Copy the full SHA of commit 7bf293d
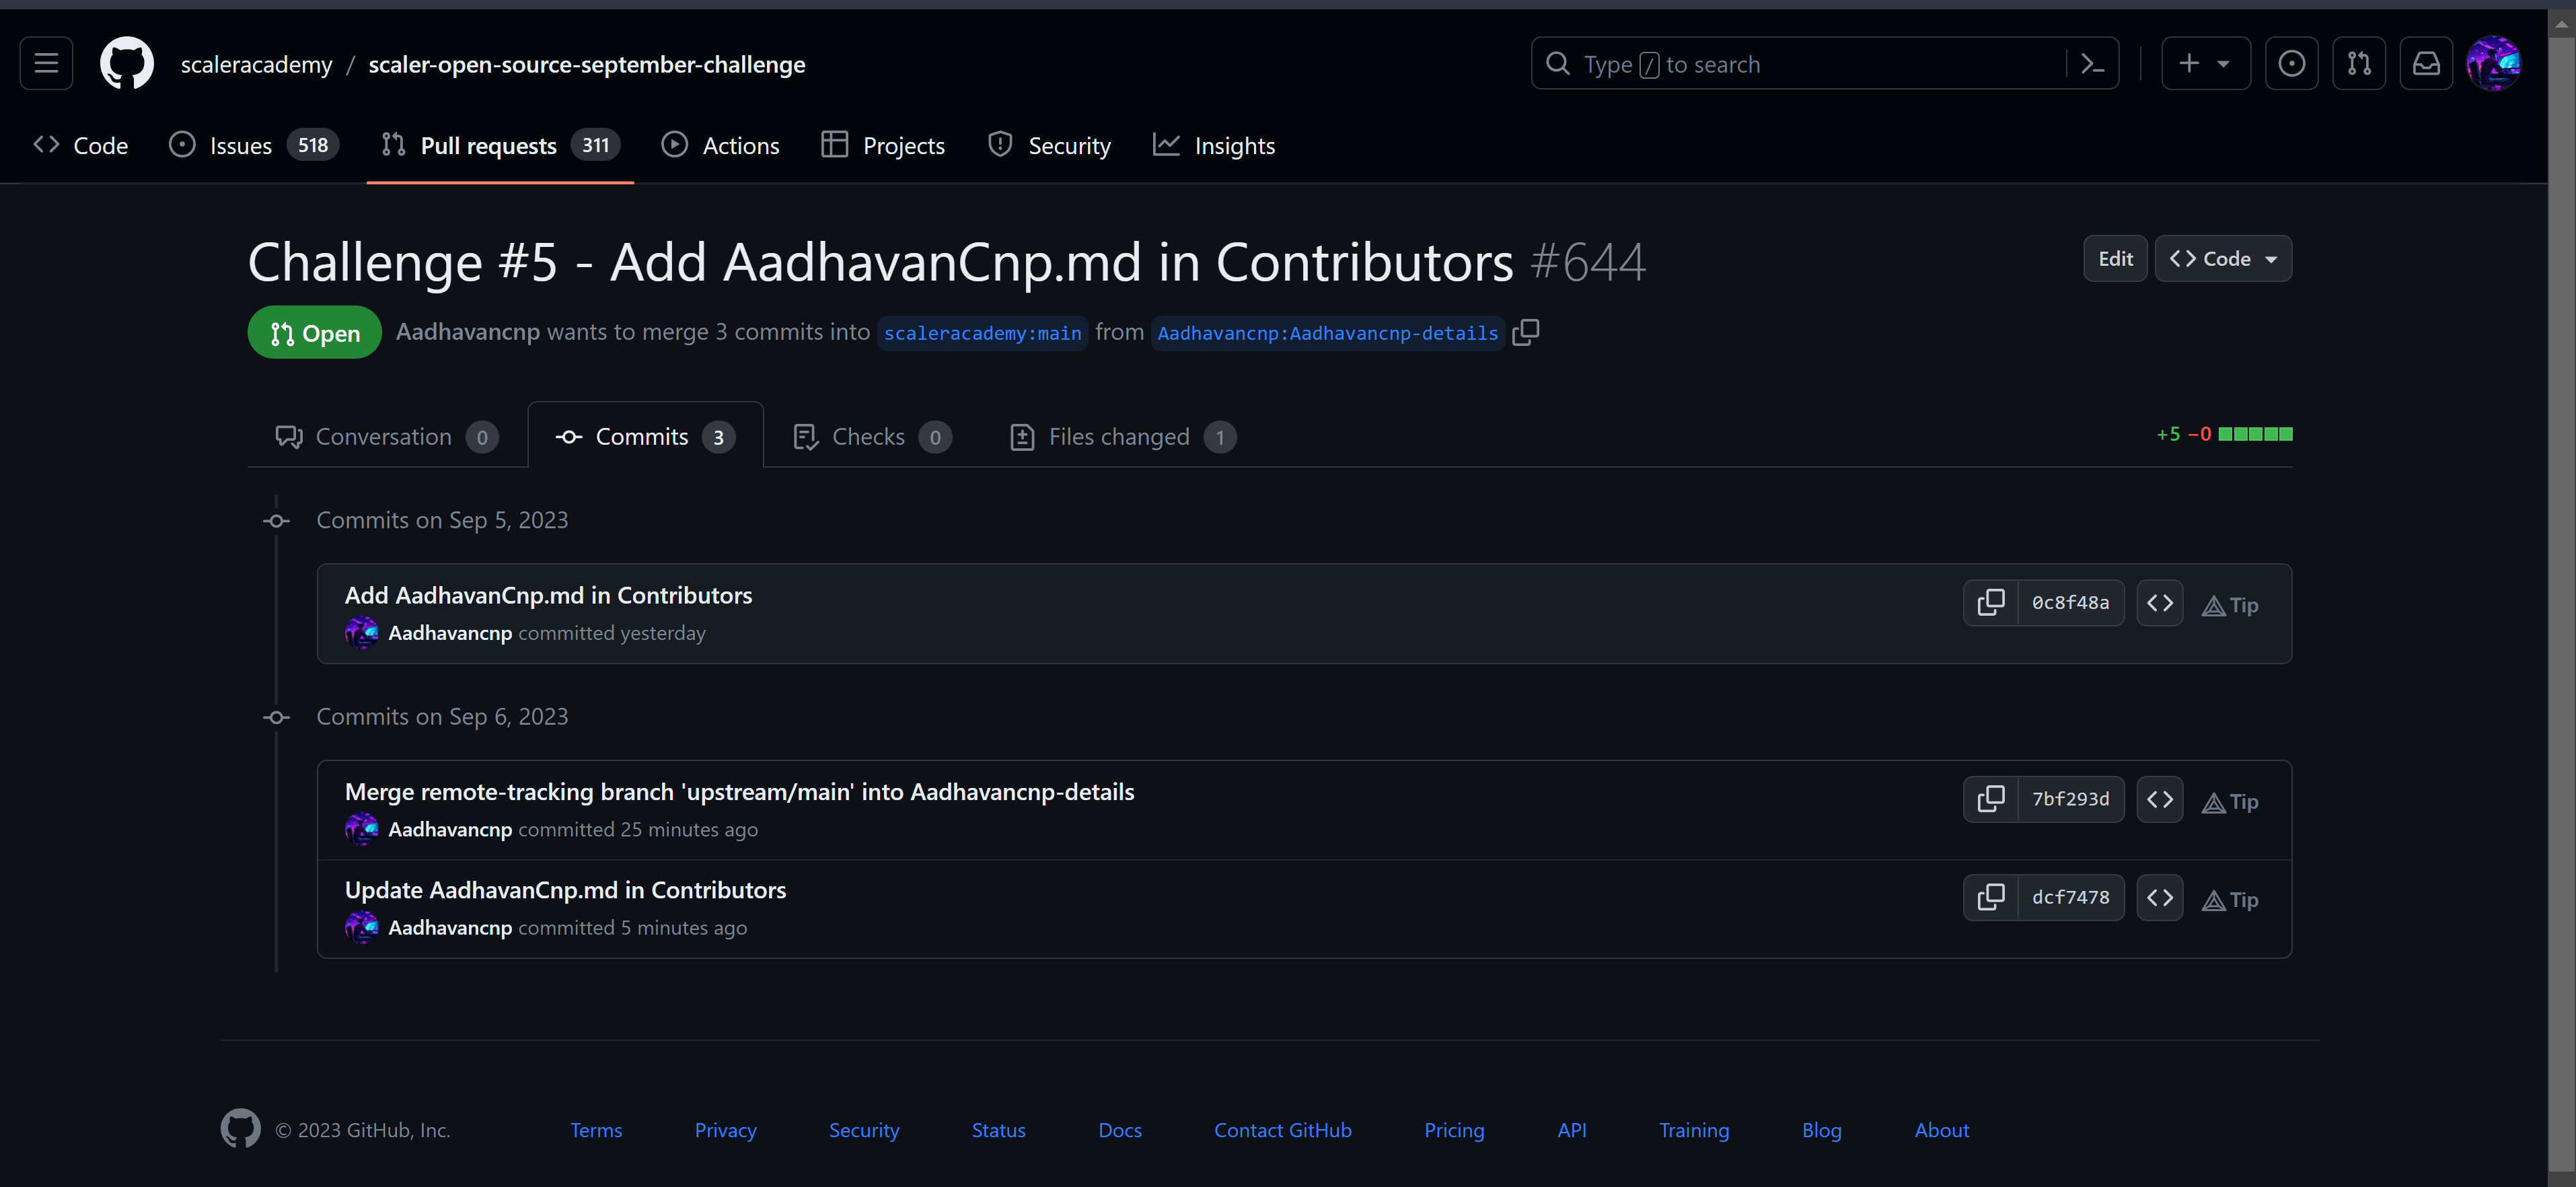Screen dimensions: 2576x1187 (x=1991, y=798)
